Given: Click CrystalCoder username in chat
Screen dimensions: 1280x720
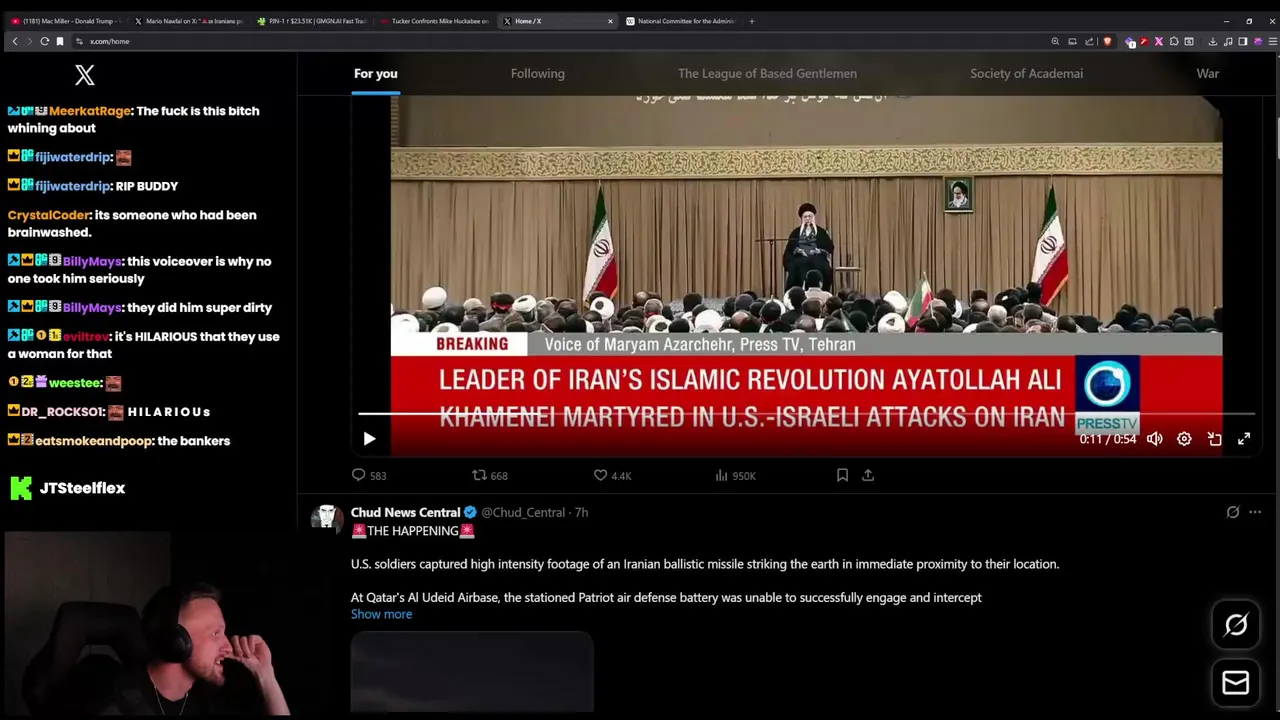Looking at the screenshot, I should pos(48,215).
